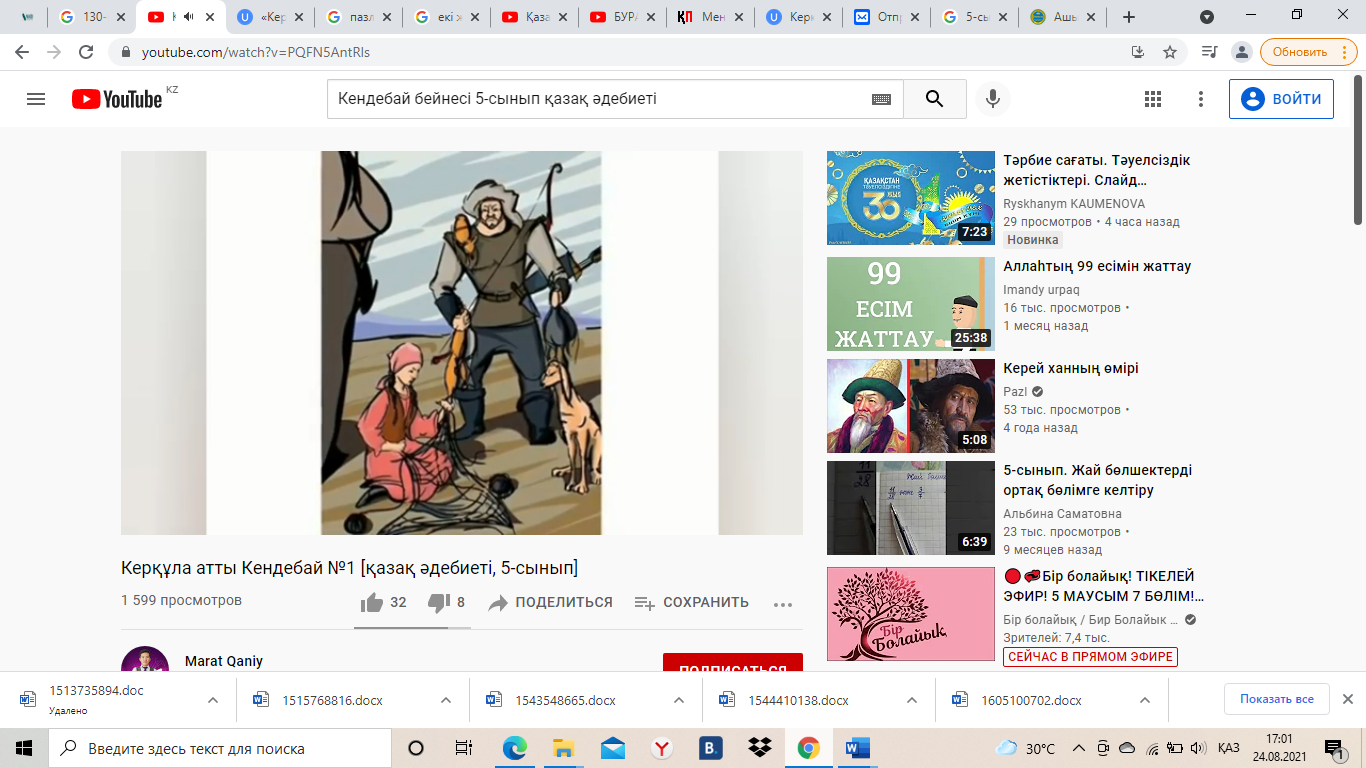This screenshot has width=1366, height=768.
Task: Switch to the '5-сы' Google tab
Action: coord(975,17)
